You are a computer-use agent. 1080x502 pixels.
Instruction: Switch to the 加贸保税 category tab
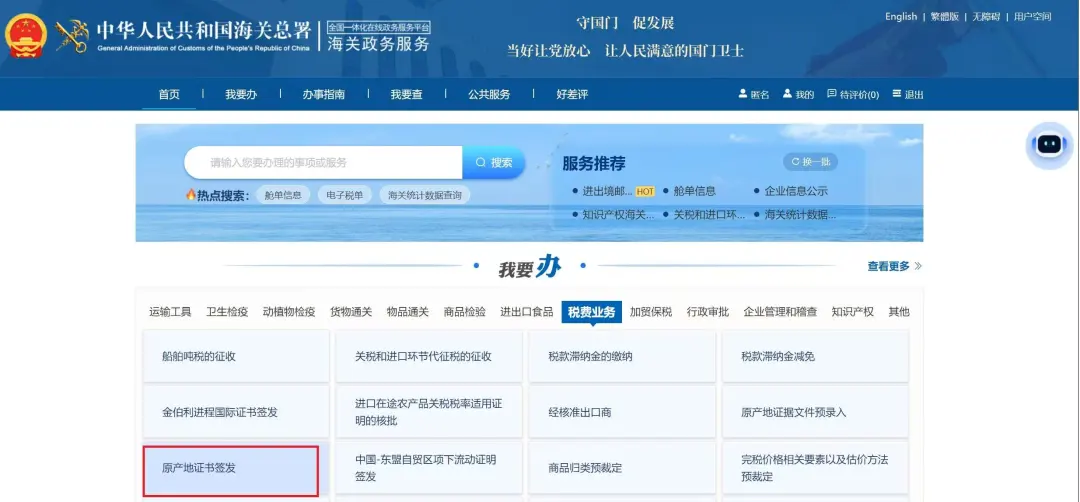point(650,312)
